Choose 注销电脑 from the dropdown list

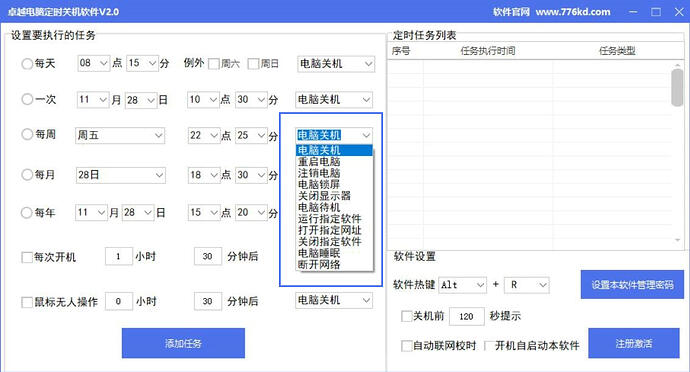334,173
